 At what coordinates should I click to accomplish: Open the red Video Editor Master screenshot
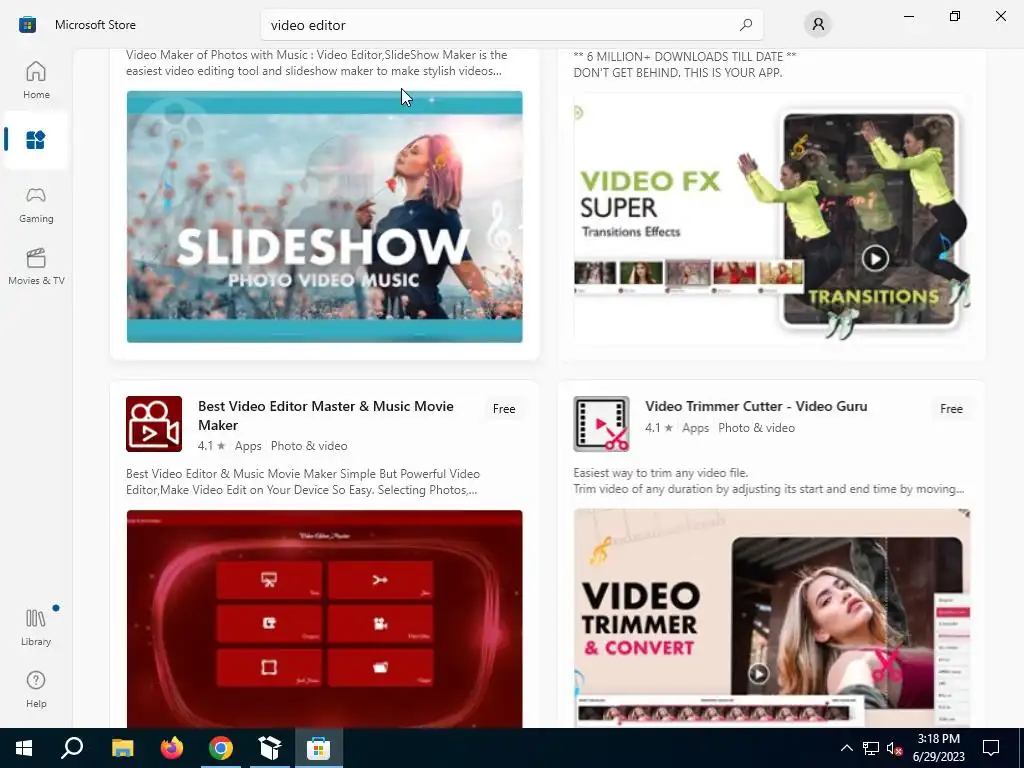click(325, 618)
